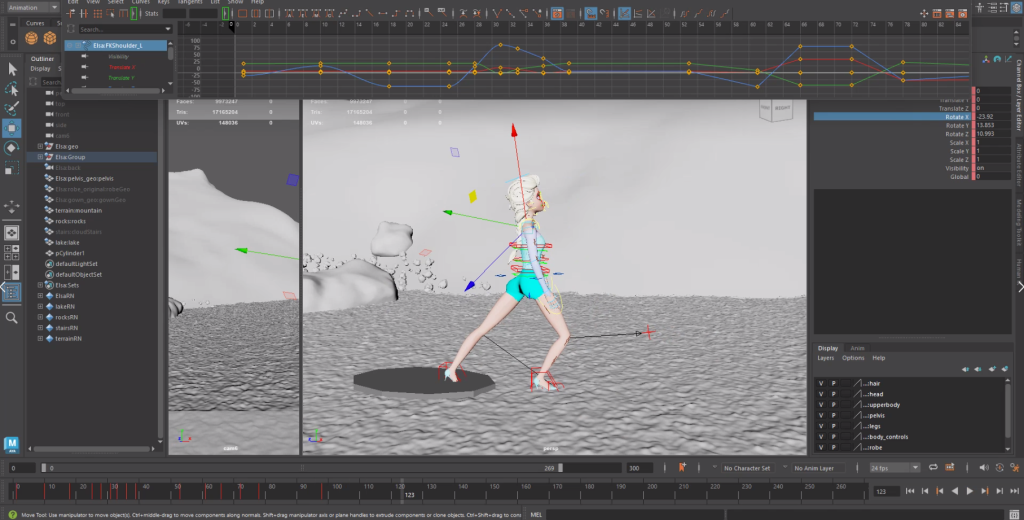
Task: Click the current time marker at frame 123
Action: (402, 490)
